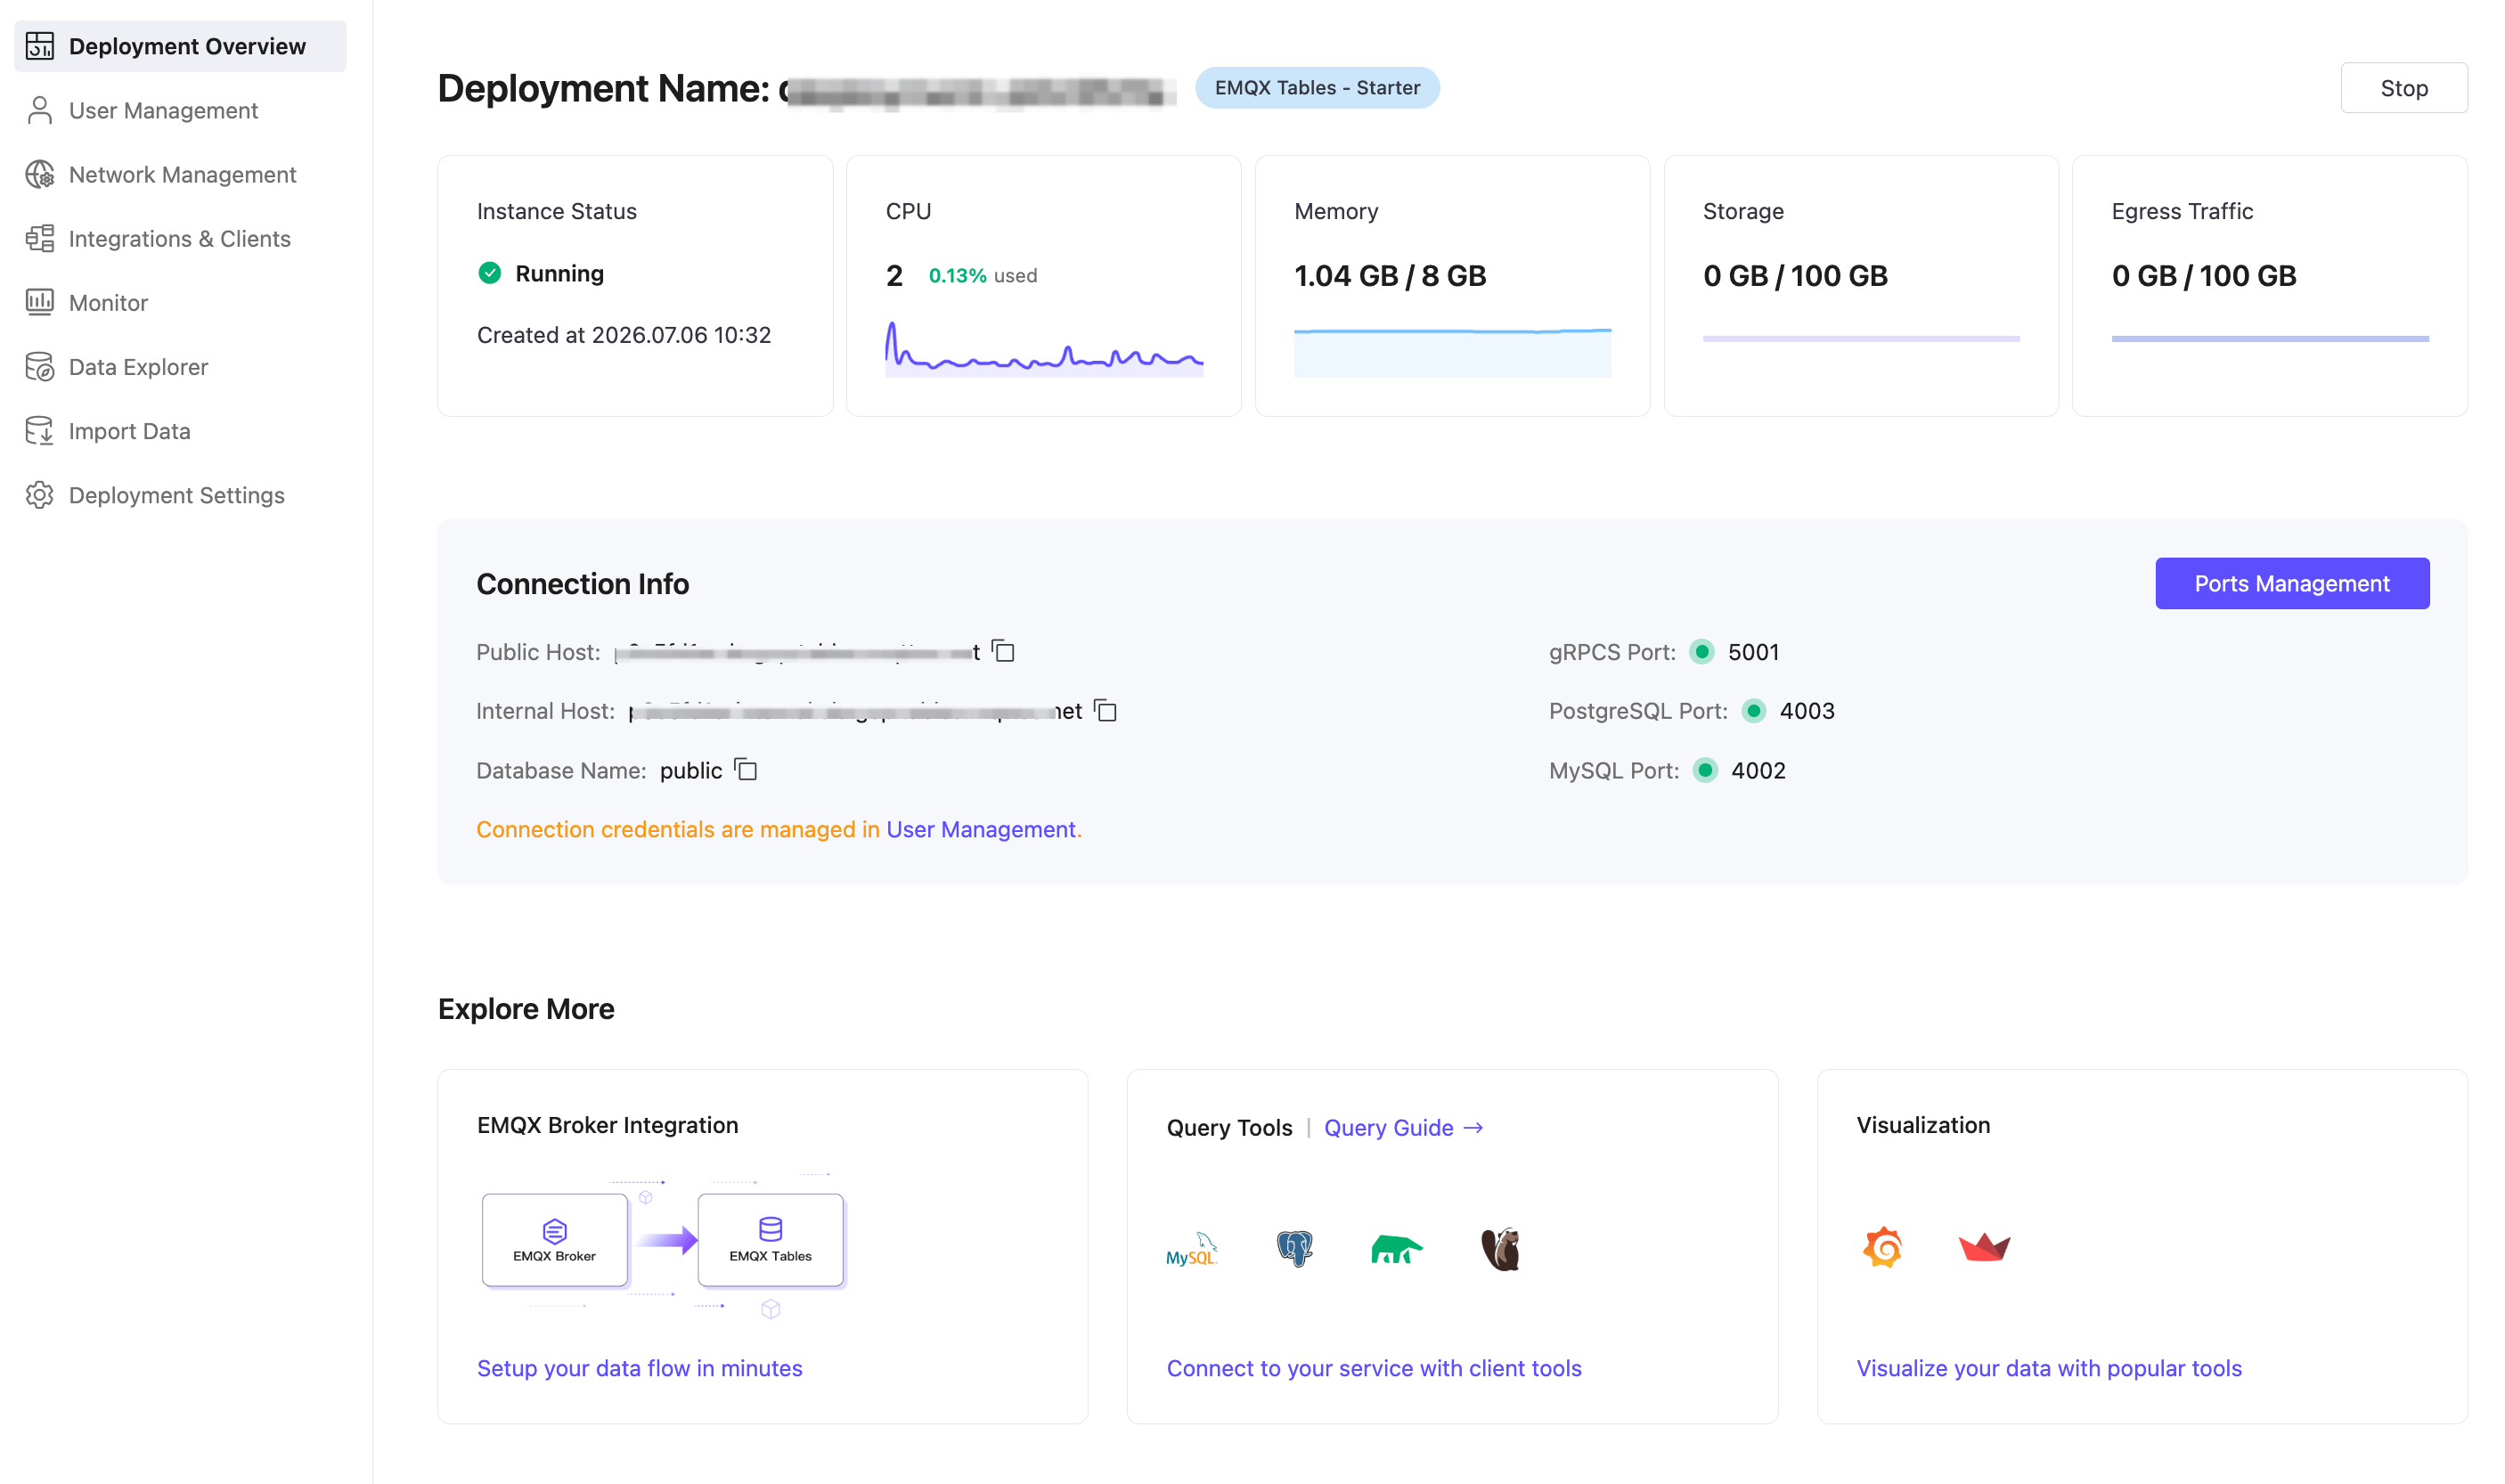Click the PostgreSQL elephant logo
Image resolution: width=2505 pixels, height=1484 pixels.
pos(1295,1249)
